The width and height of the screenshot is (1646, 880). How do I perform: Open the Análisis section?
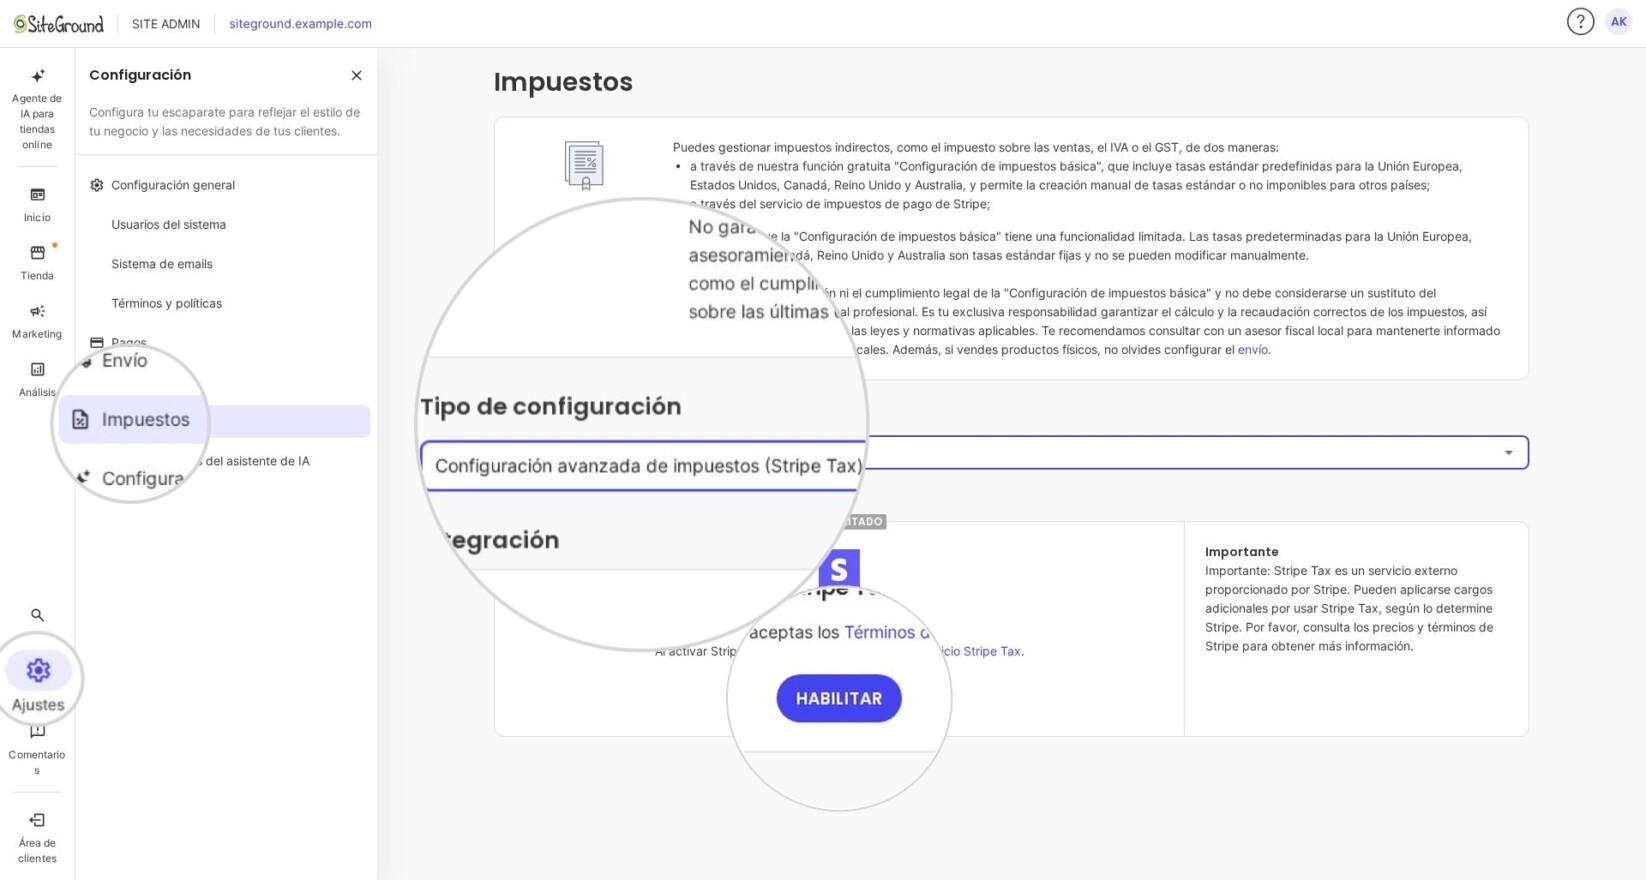click(37, 379)
